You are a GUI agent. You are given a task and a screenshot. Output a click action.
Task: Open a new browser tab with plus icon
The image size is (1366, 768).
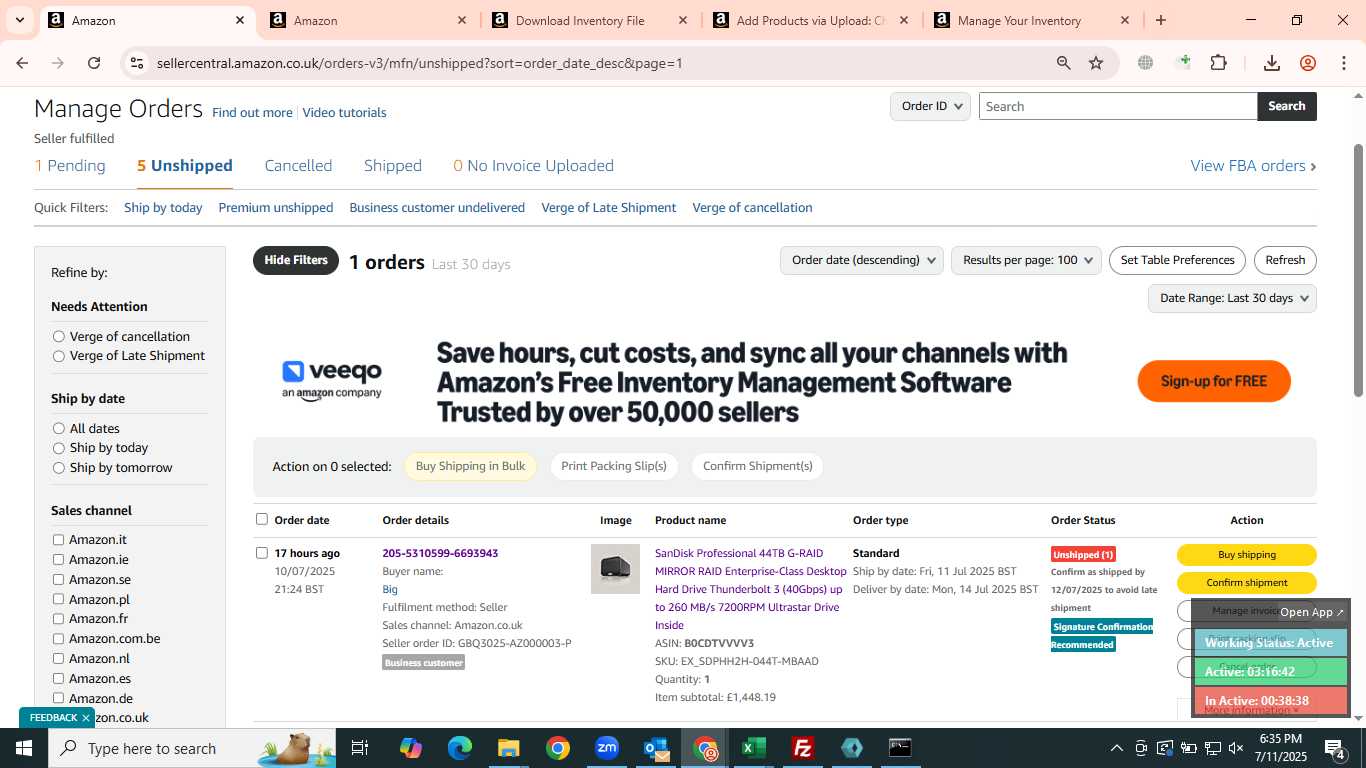[x=1161, y=20]
